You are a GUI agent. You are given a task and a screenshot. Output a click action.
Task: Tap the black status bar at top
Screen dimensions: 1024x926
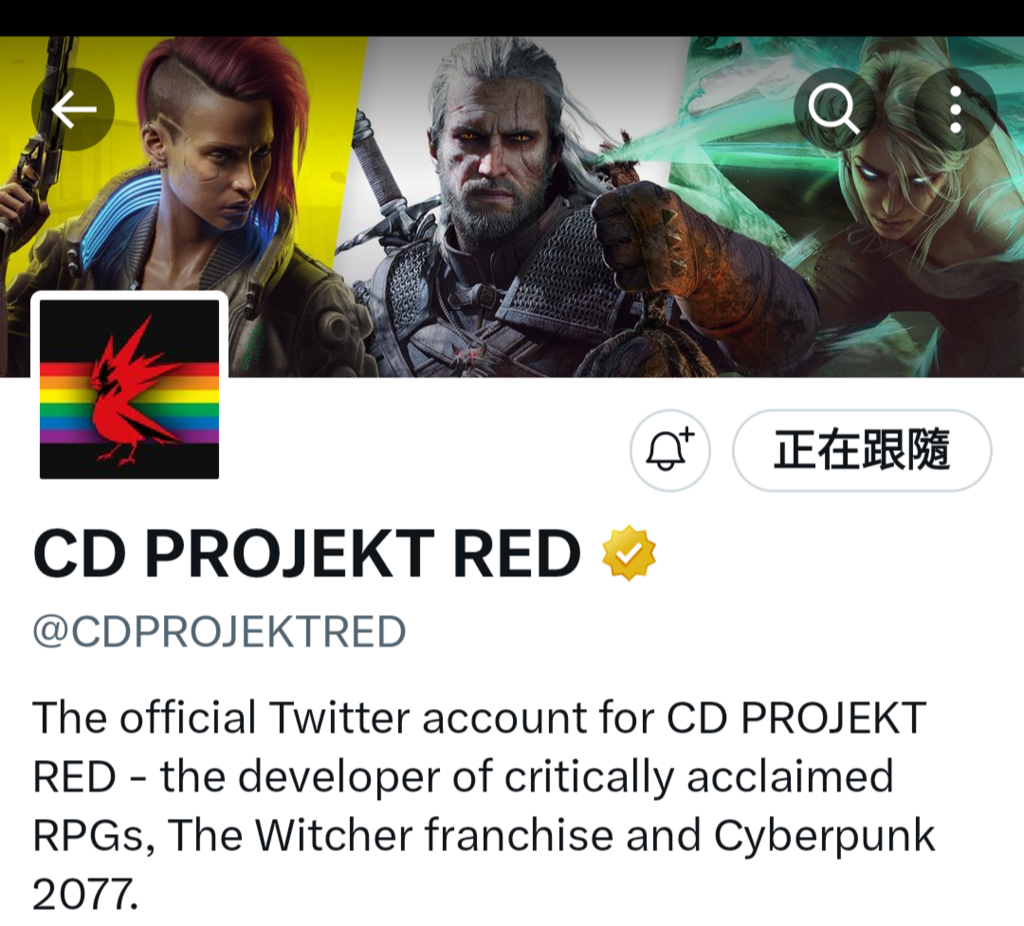click(x=512, y=18)
